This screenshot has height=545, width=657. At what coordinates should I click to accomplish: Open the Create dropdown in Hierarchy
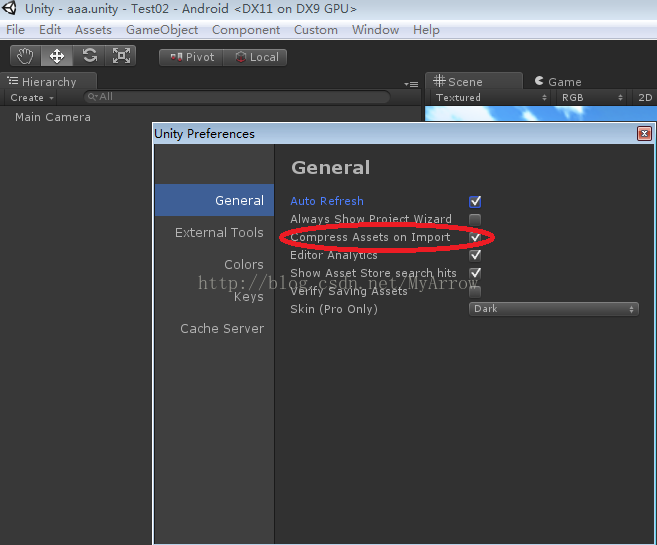pyautogui.click(x=32, y=98)
